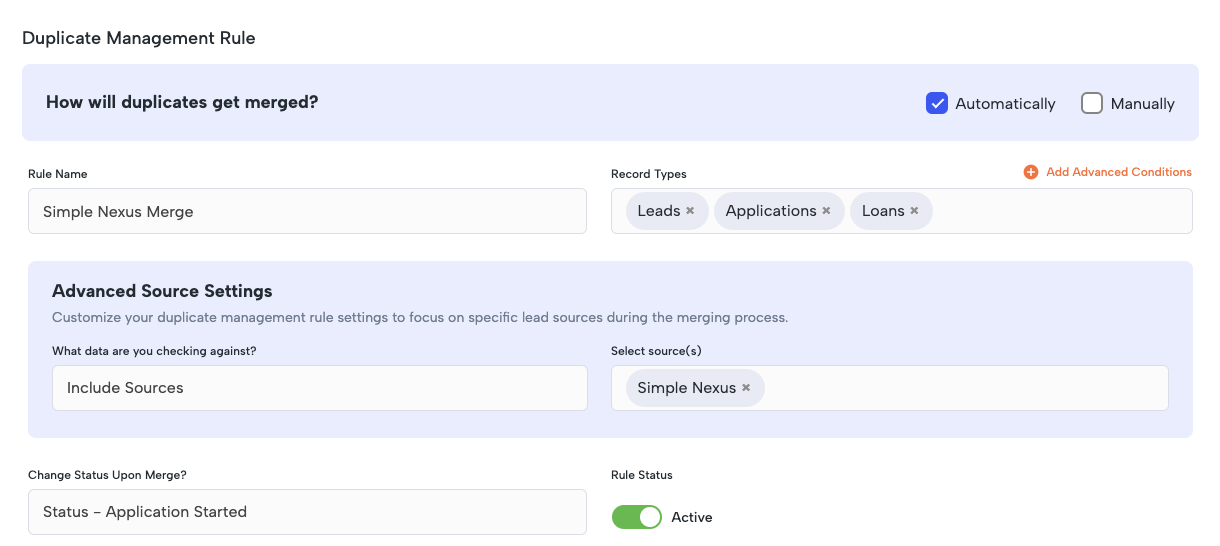Image resolution: width=1220 pixels, height=546 pixels.
Task: Remove the Leads record type tag
Action: click(x=690, y=211)
